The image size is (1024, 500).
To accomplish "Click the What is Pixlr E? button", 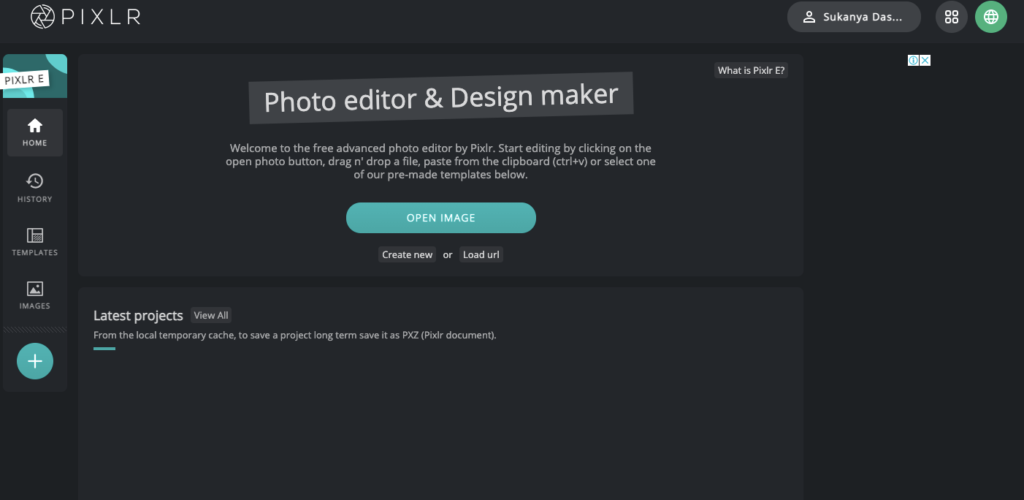I will [751, 70].
